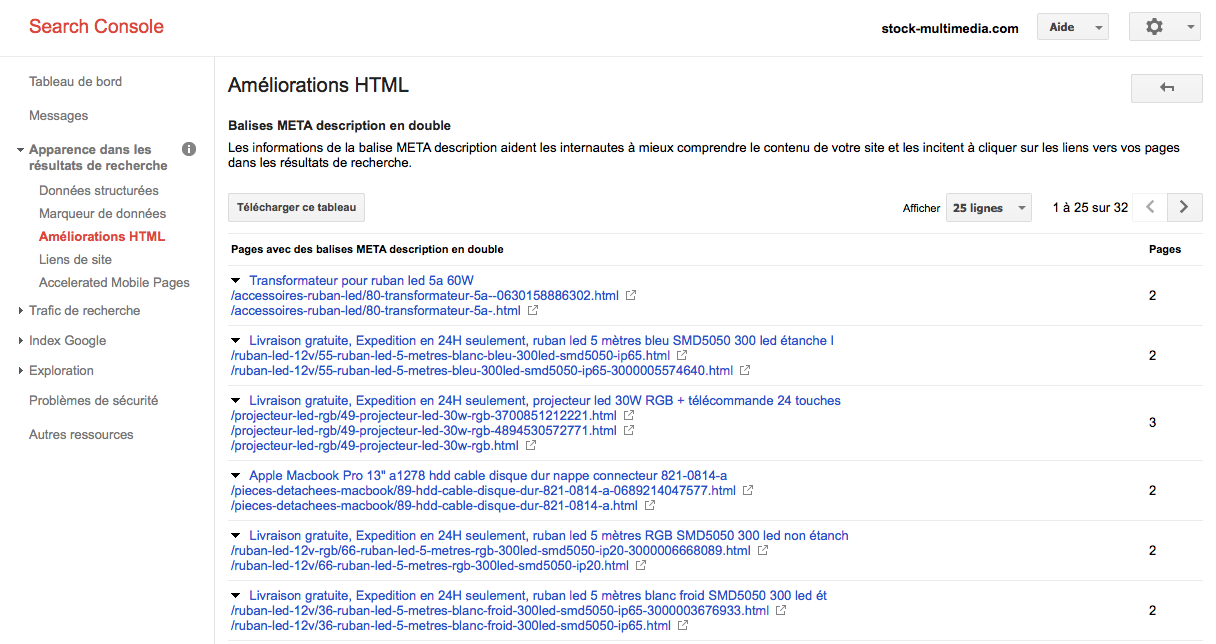Select Données structurées

click(99, 190)
